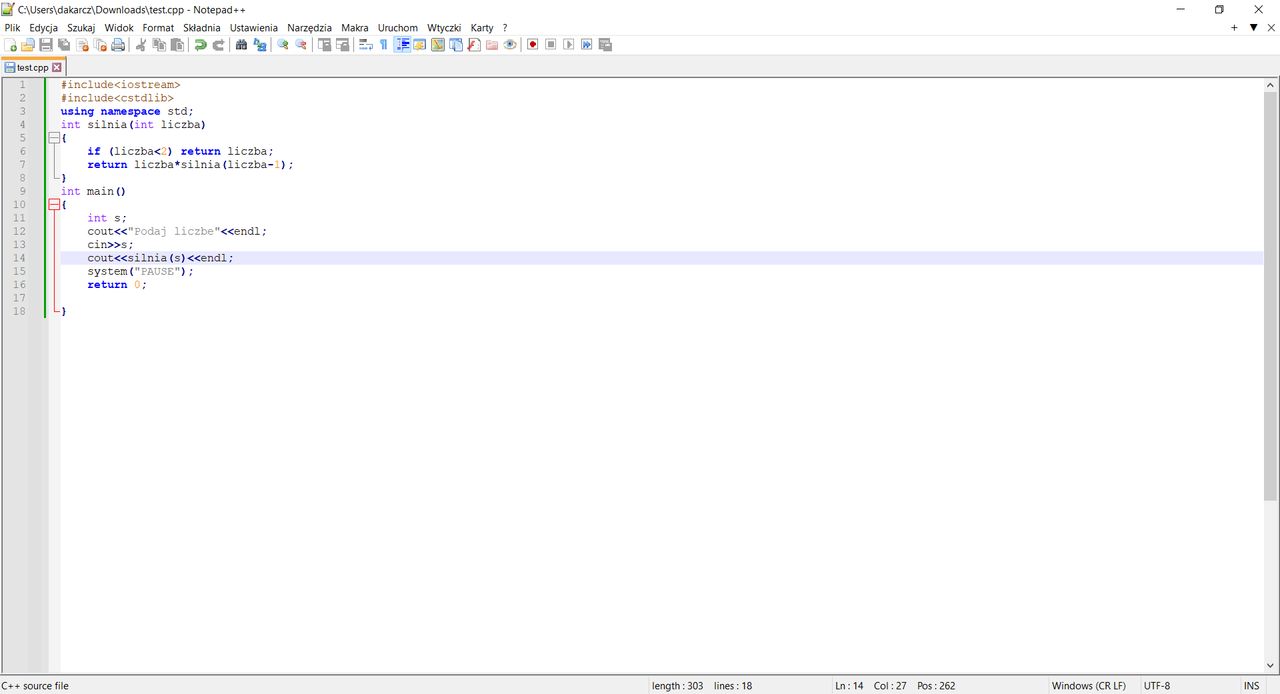
Task: Click the Close All documents toolbar icon
Action: tap(100, 45)
